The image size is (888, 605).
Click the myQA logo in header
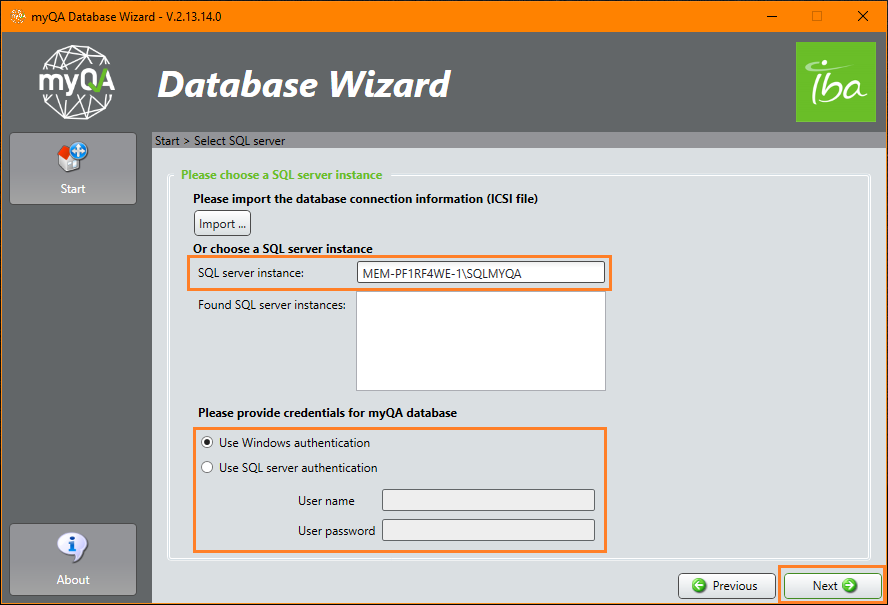coord(77,83)
